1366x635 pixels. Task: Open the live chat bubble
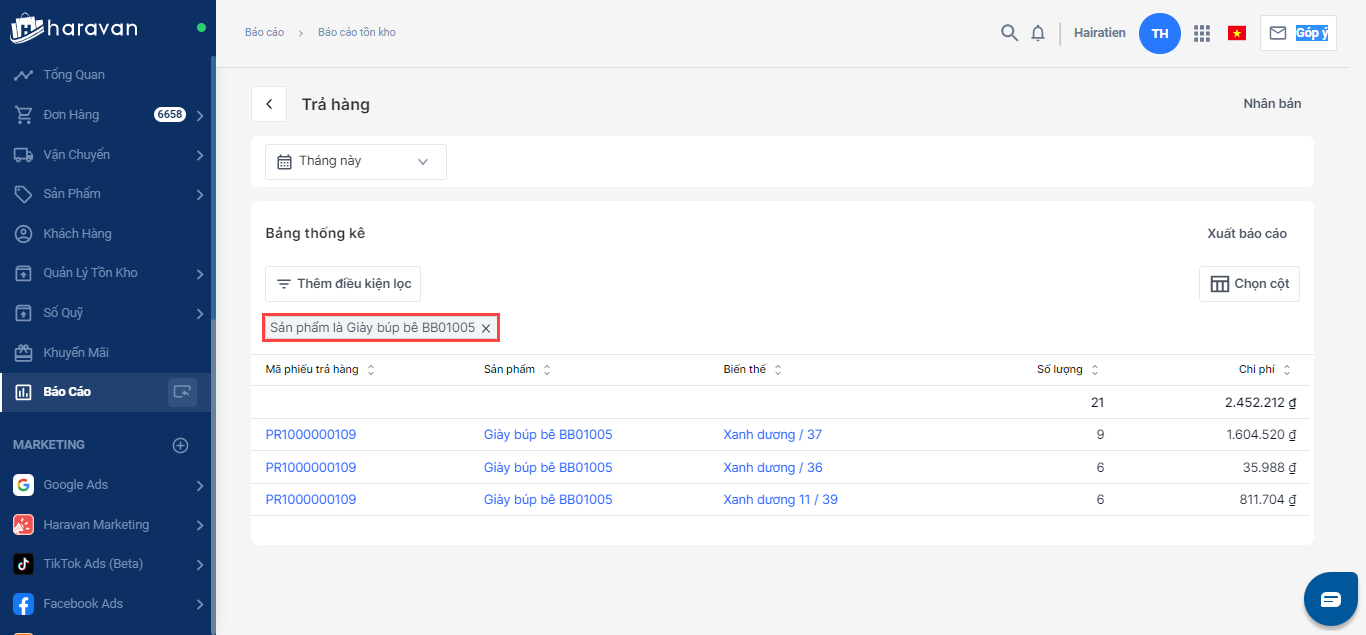pos(1330,599)
